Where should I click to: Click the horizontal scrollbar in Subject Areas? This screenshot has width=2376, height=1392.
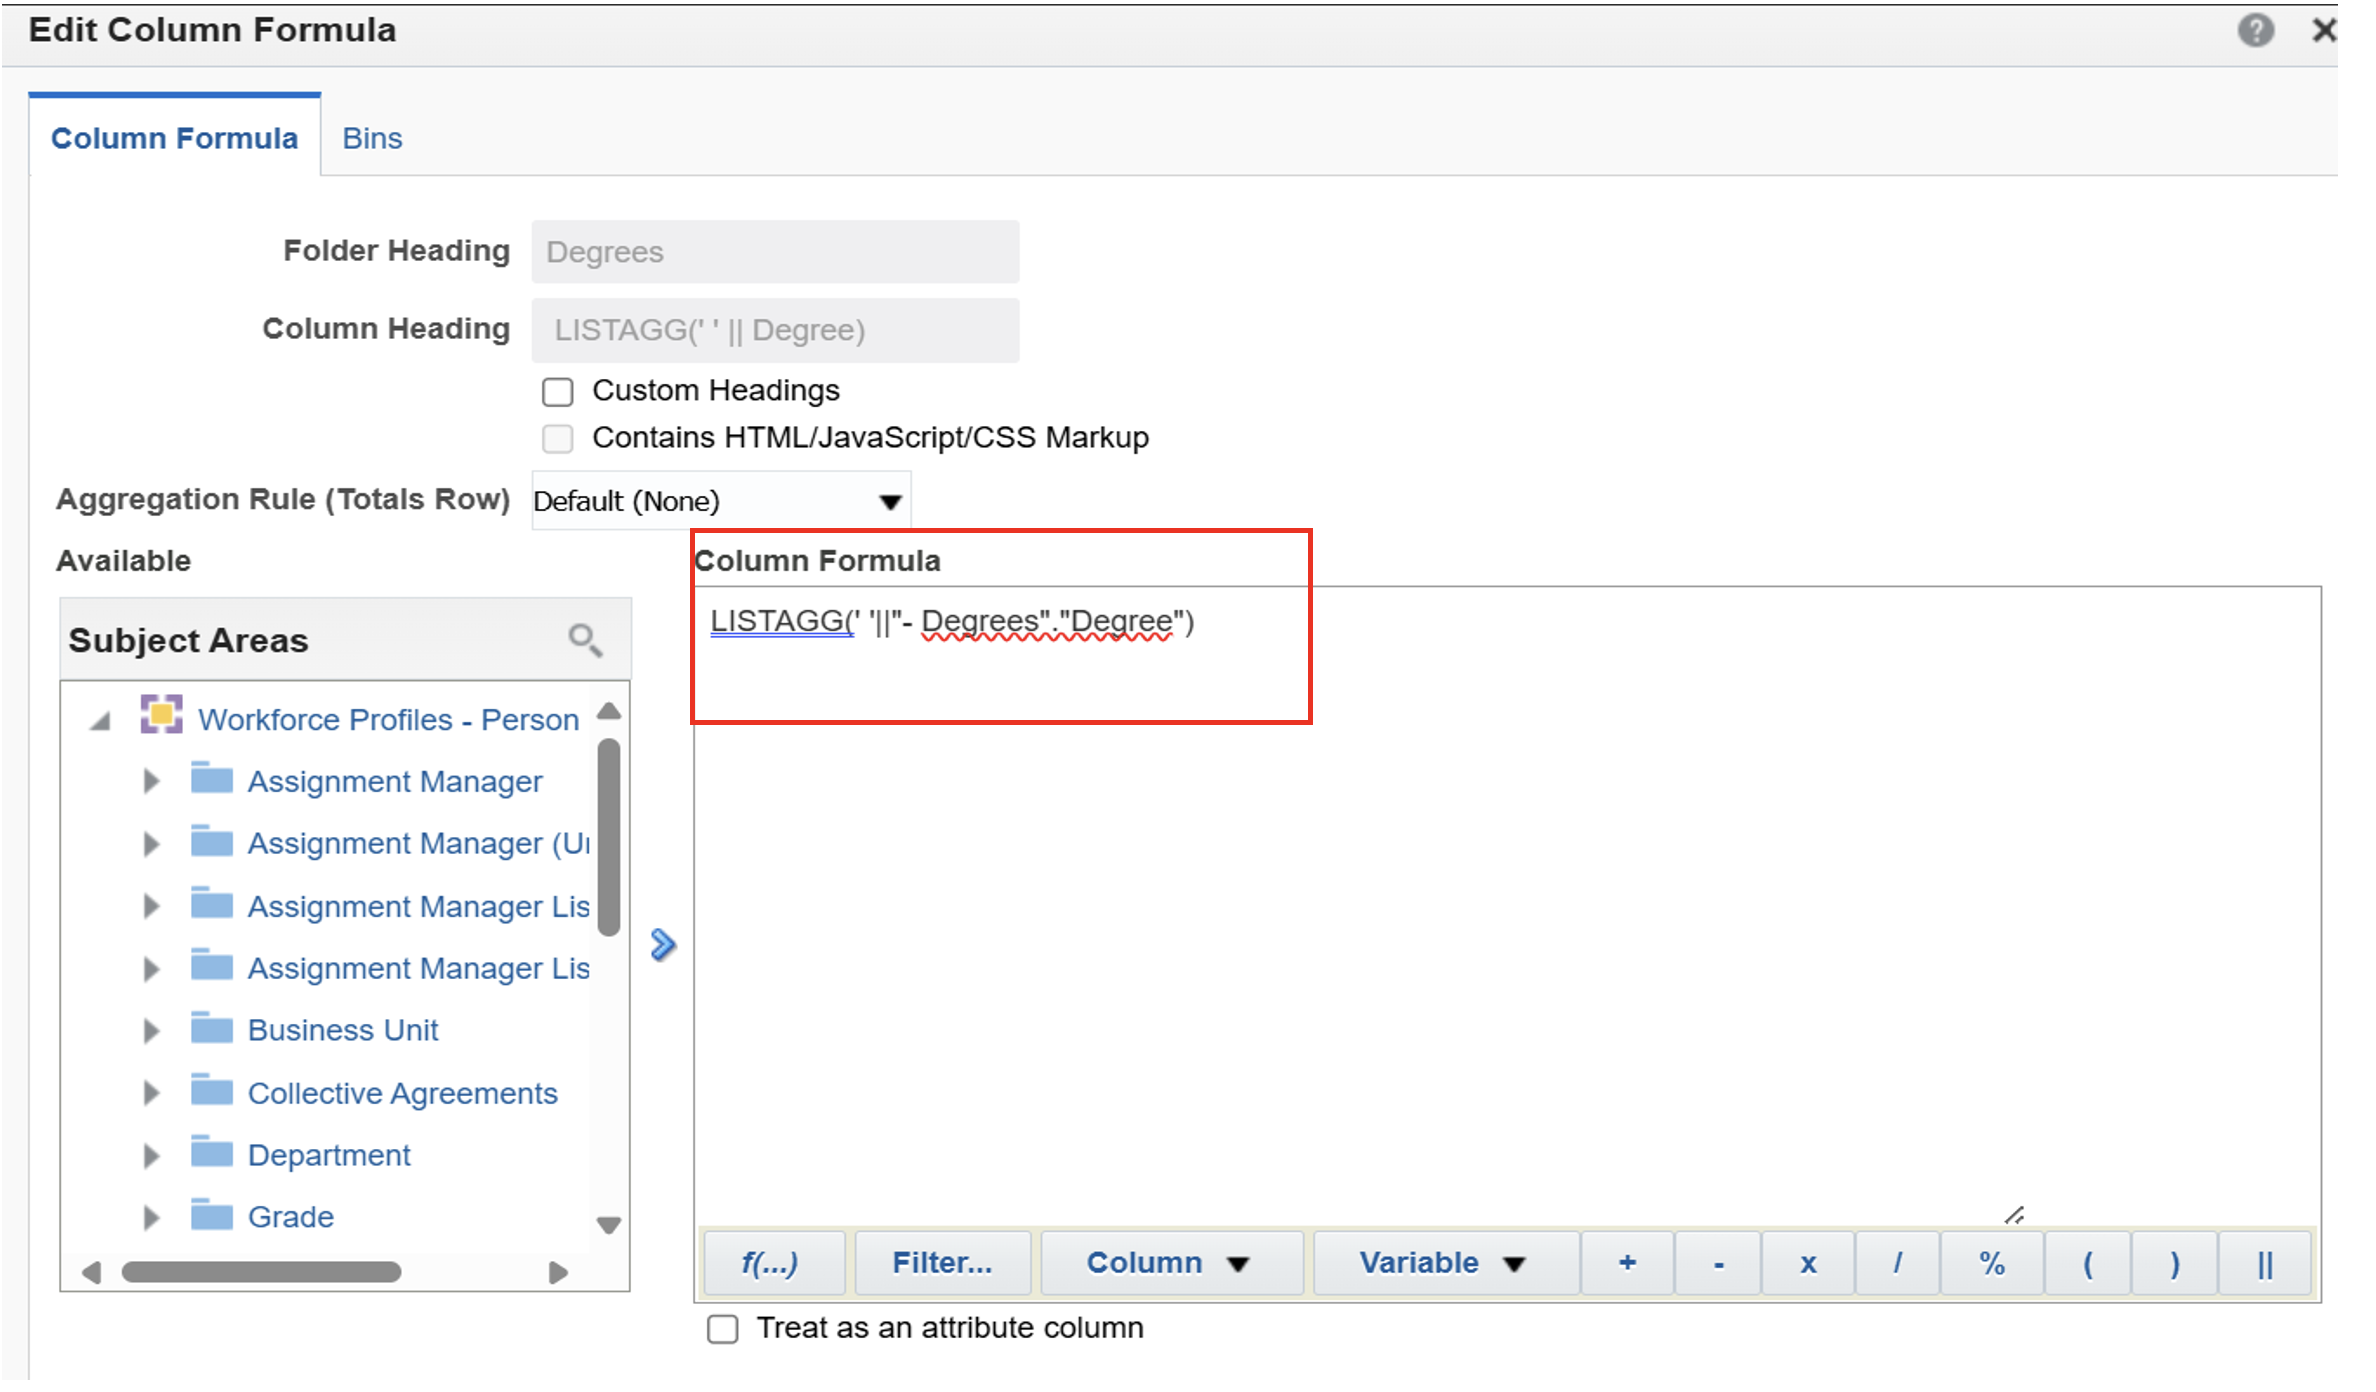261,1272
